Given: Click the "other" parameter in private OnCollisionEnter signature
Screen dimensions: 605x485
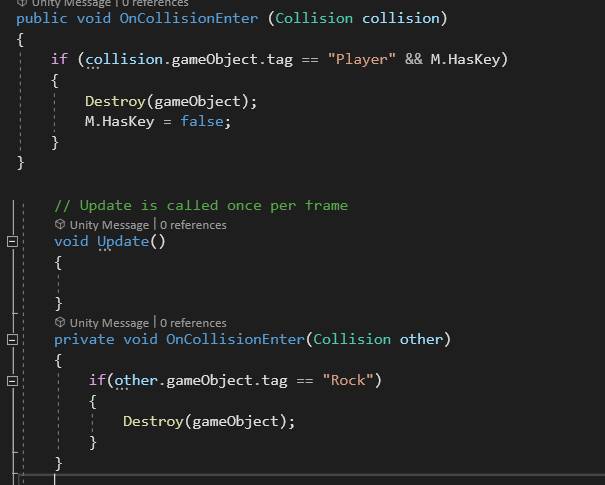Looking at the screenshot, I should point(420,340).
